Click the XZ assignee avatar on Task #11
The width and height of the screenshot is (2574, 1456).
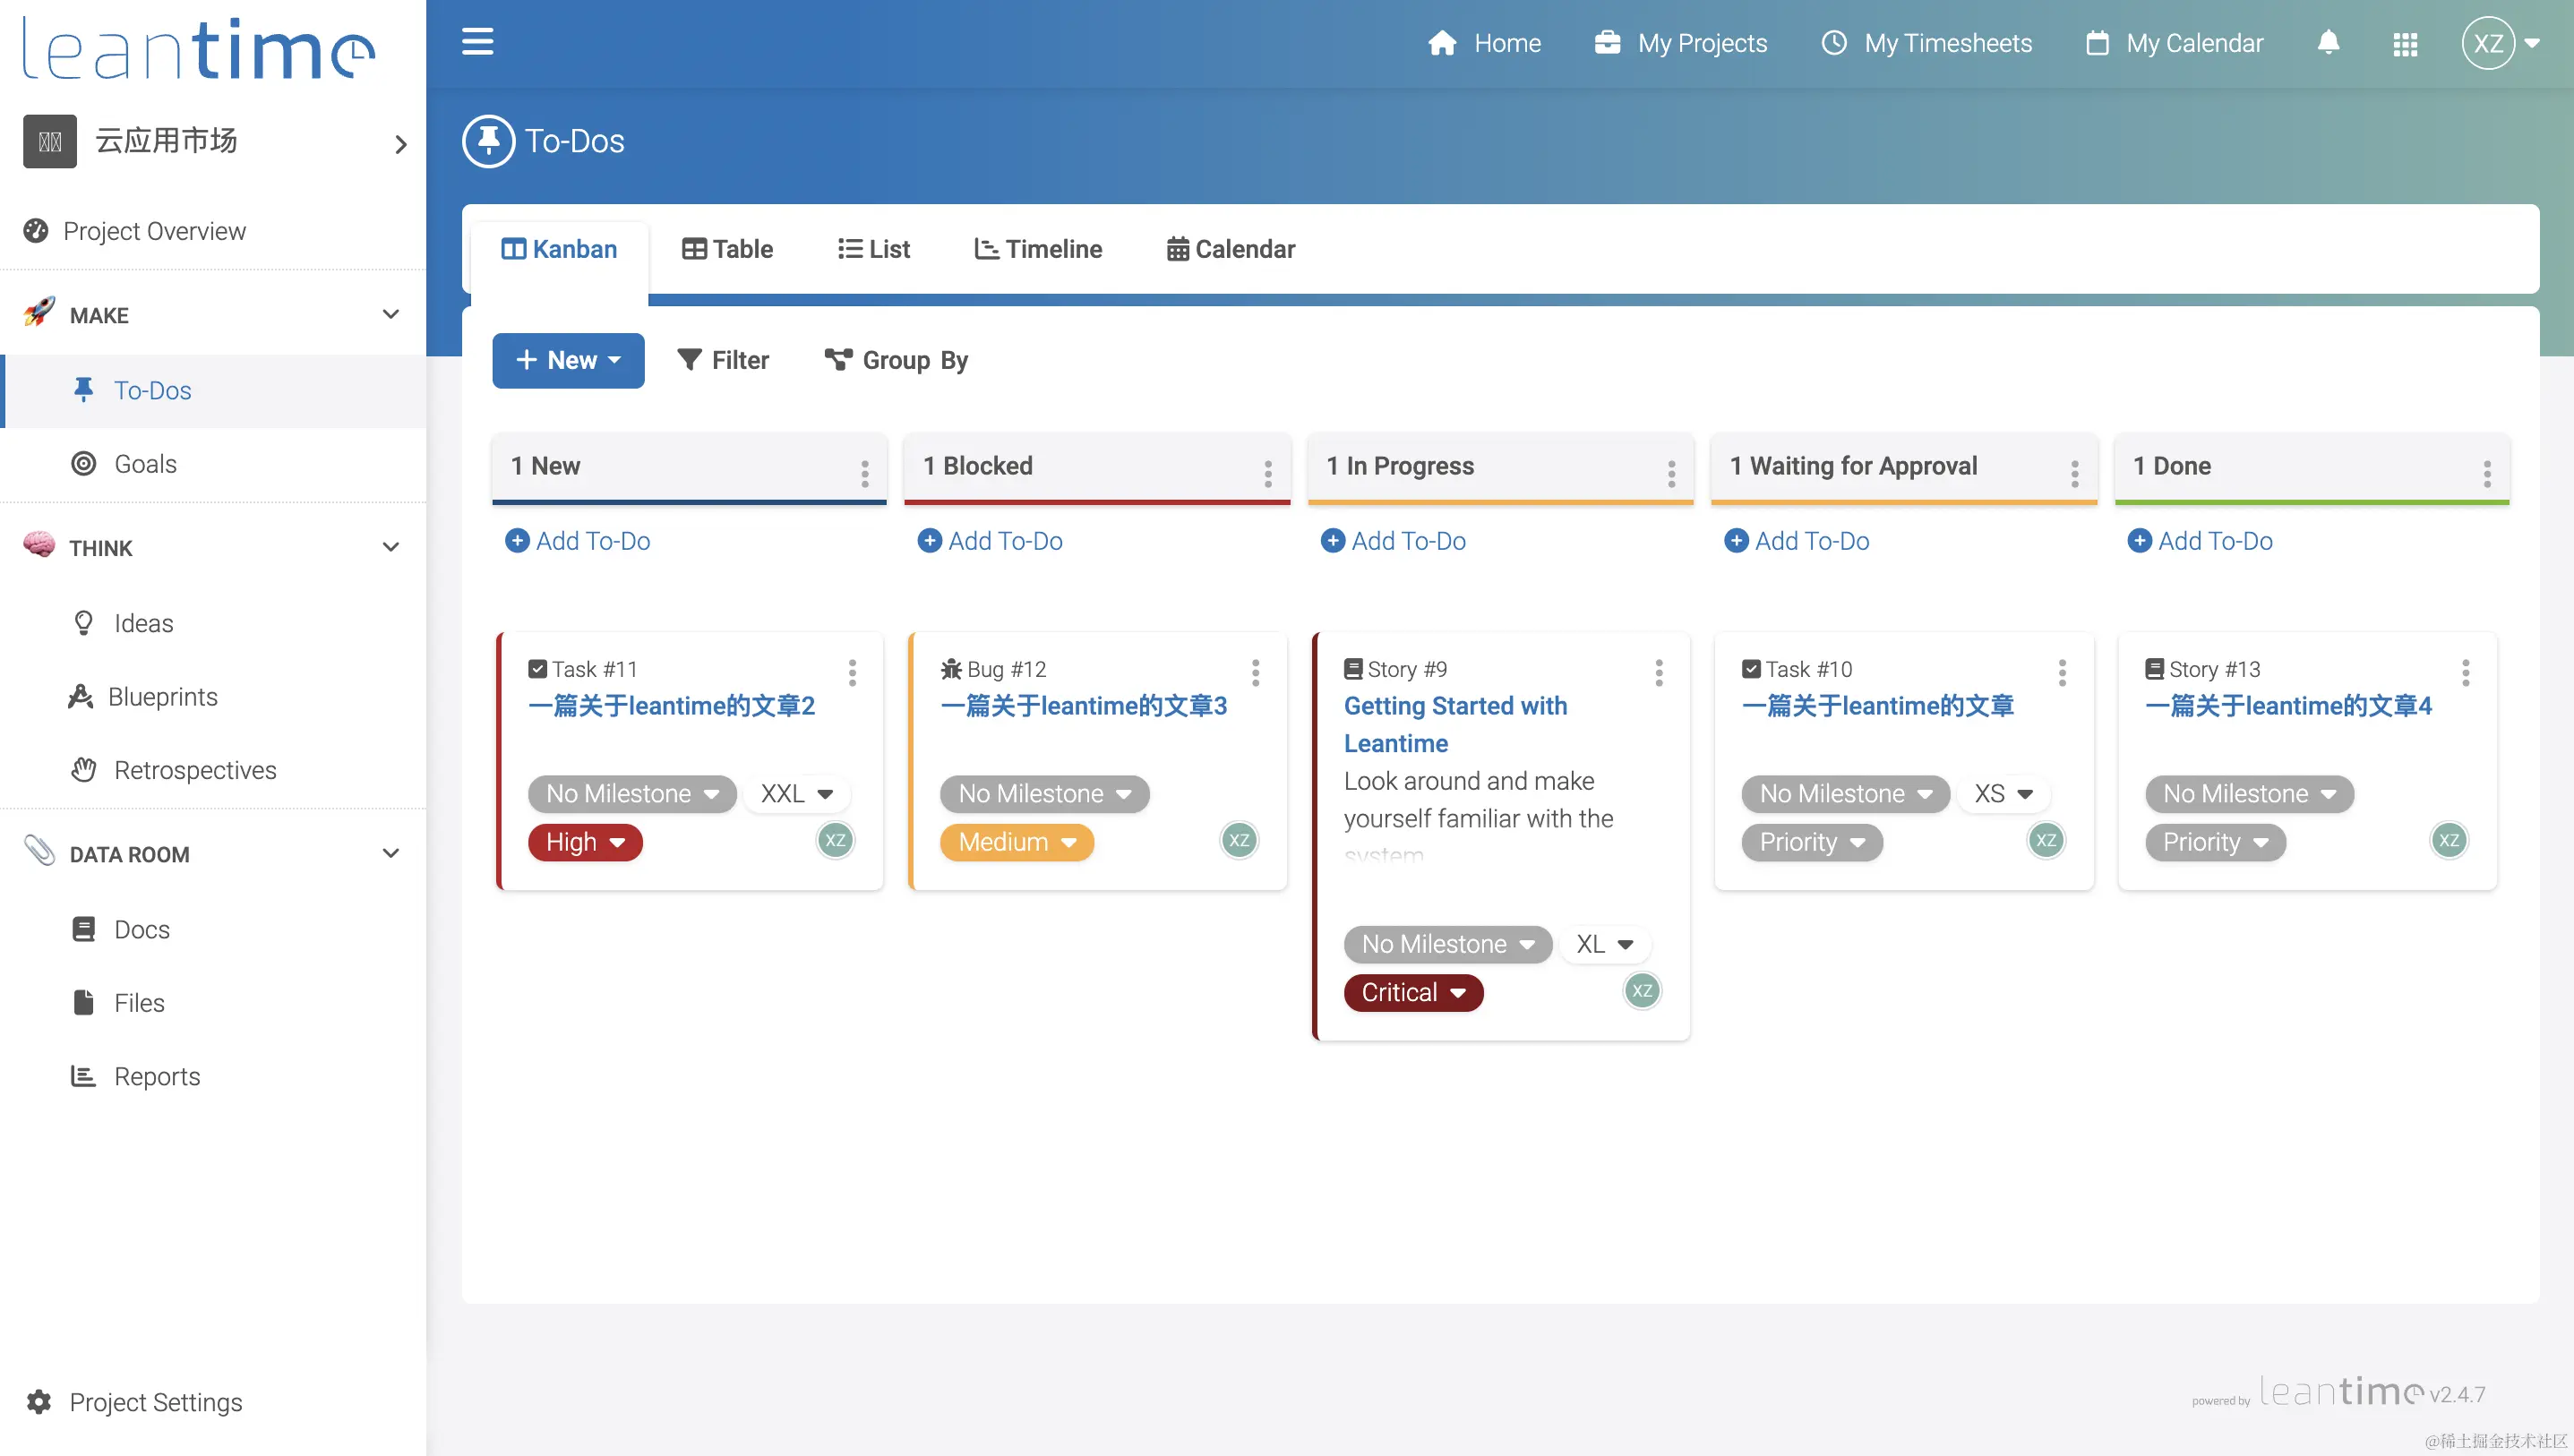835,840
